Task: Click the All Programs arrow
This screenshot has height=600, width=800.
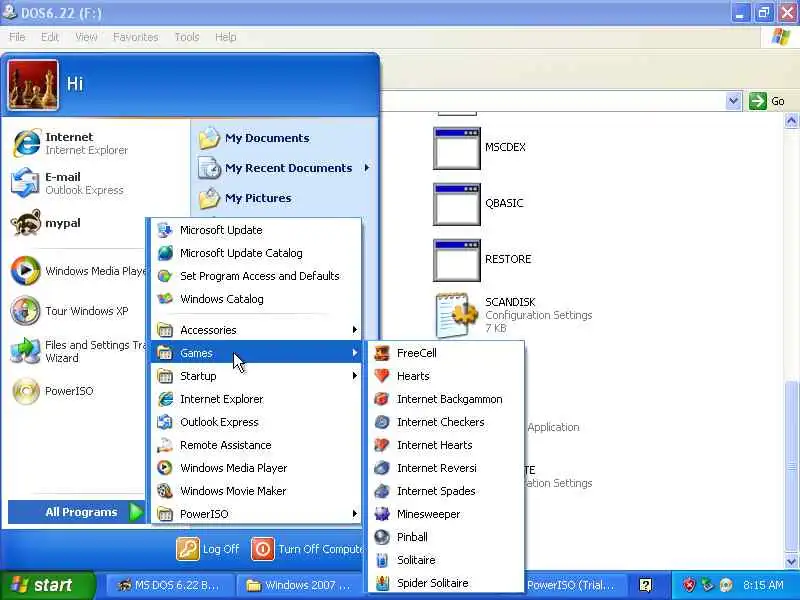Action: point(136,512)
